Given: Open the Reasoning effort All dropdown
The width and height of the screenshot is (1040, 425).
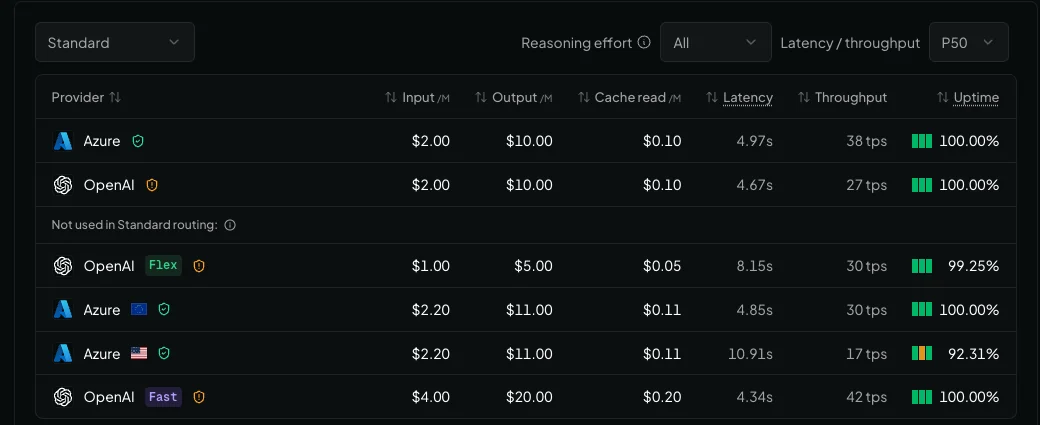Looking at the screenshot, I should coord(716,42).
